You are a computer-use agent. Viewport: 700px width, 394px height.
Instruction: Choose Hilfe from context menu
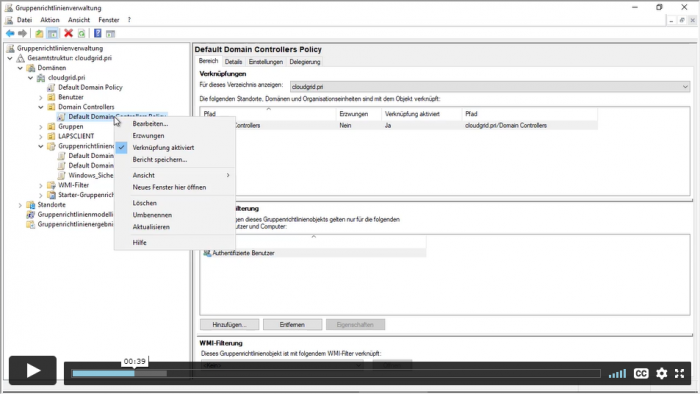175,243
